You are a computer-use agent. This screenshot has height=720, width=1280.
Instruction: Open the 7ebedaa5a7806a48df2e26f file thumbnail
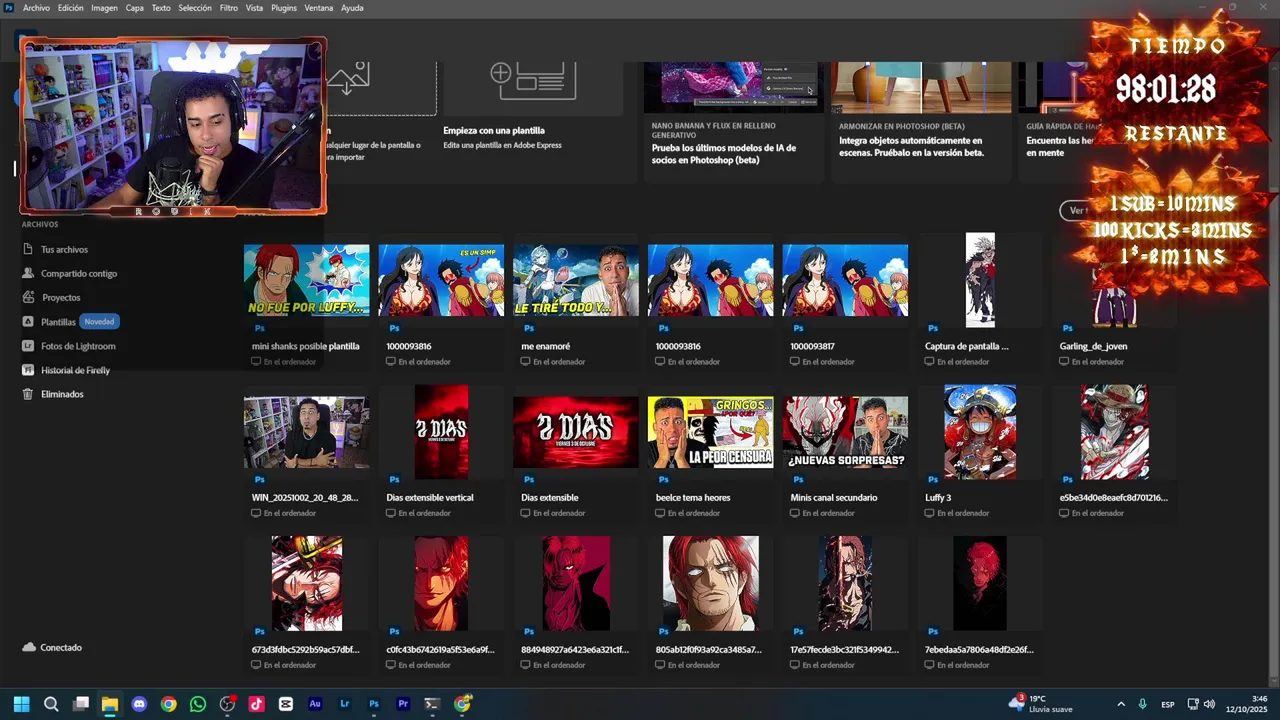coord(980,584)
